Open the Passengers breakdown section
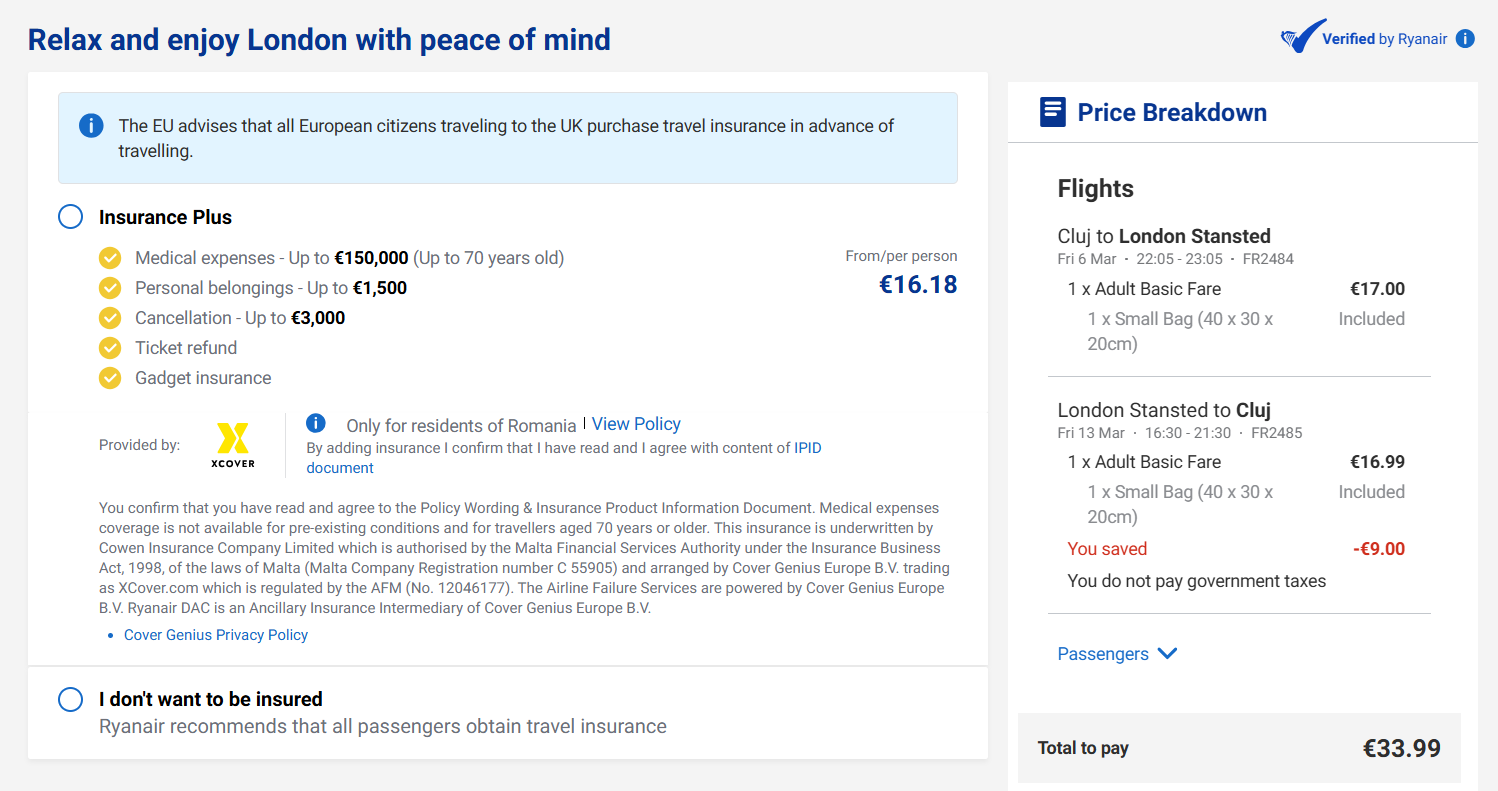 point(1103,654)
